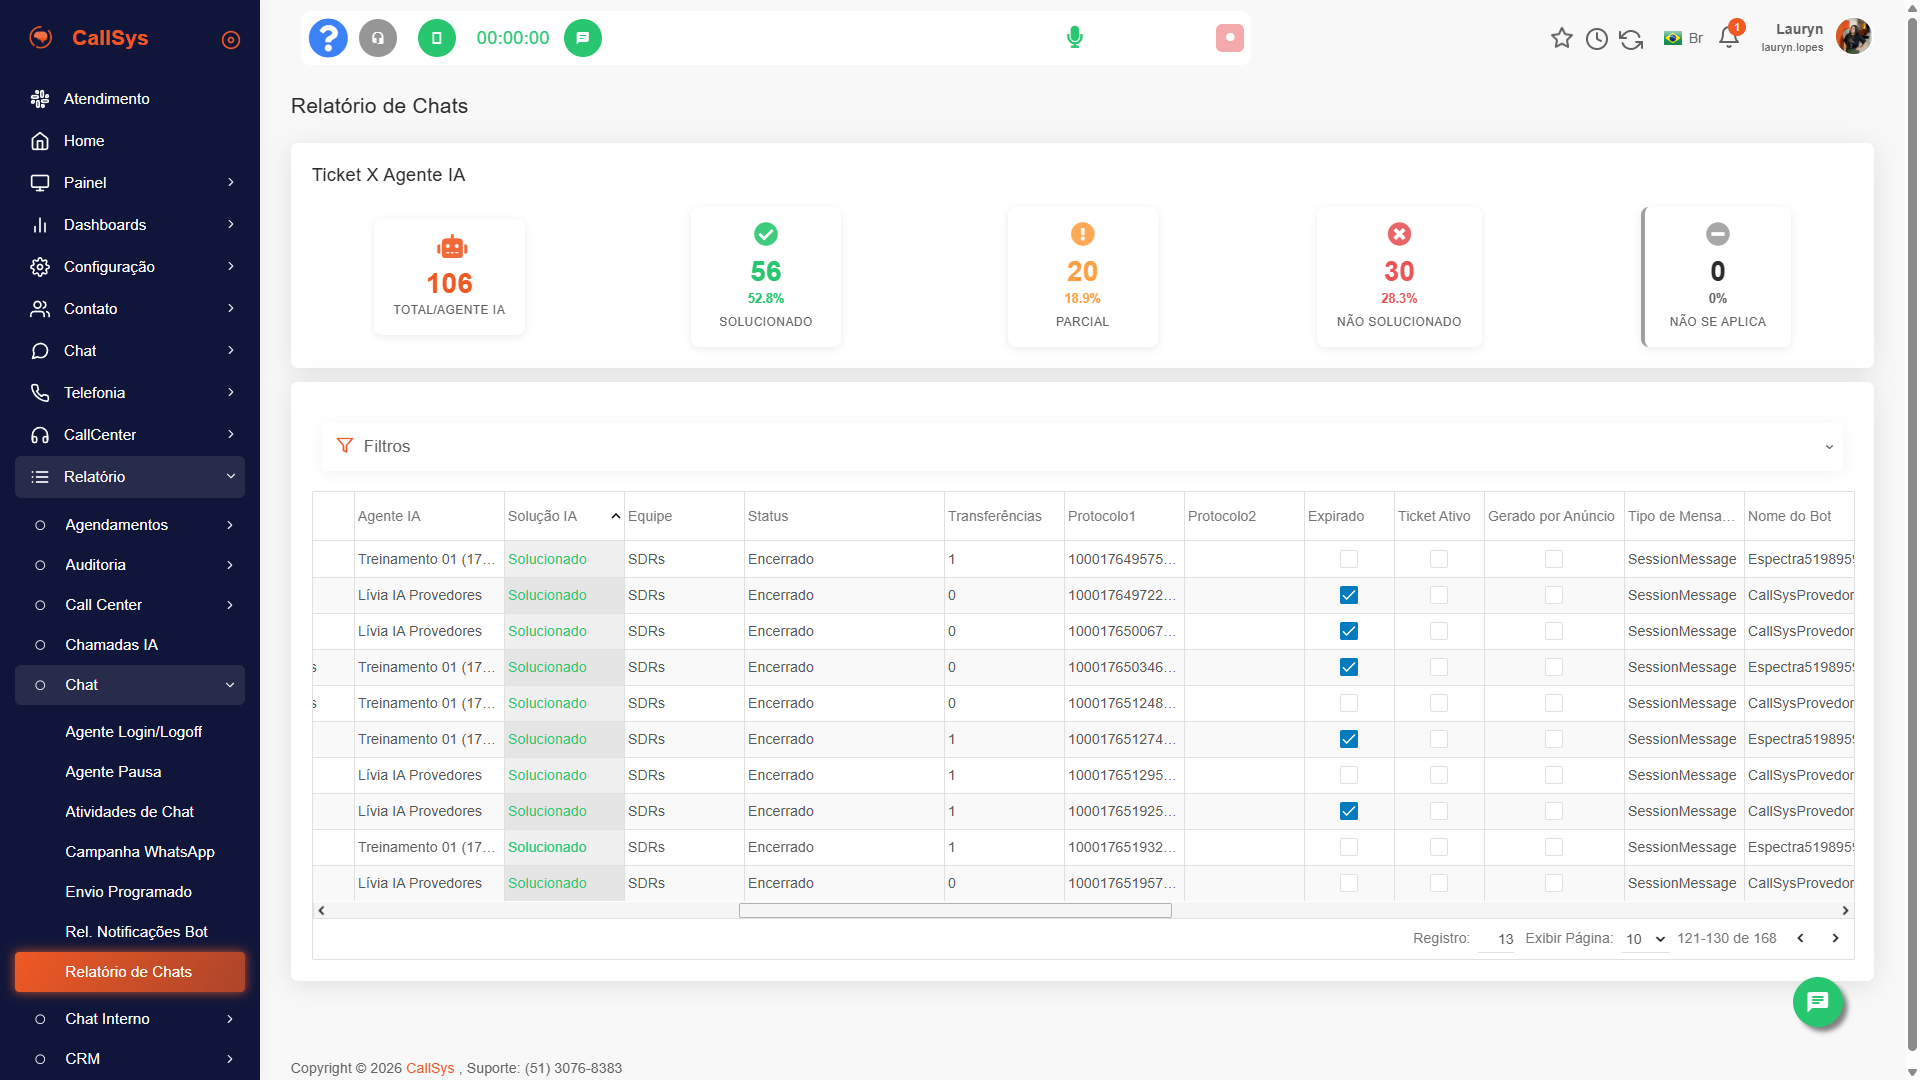Expand the CallCenter sidebar menu

(130, 435)
